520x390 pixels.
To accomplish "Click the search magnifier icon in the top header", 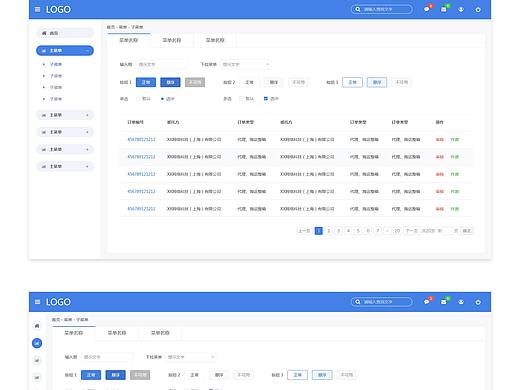I will [x=357, y=9].
